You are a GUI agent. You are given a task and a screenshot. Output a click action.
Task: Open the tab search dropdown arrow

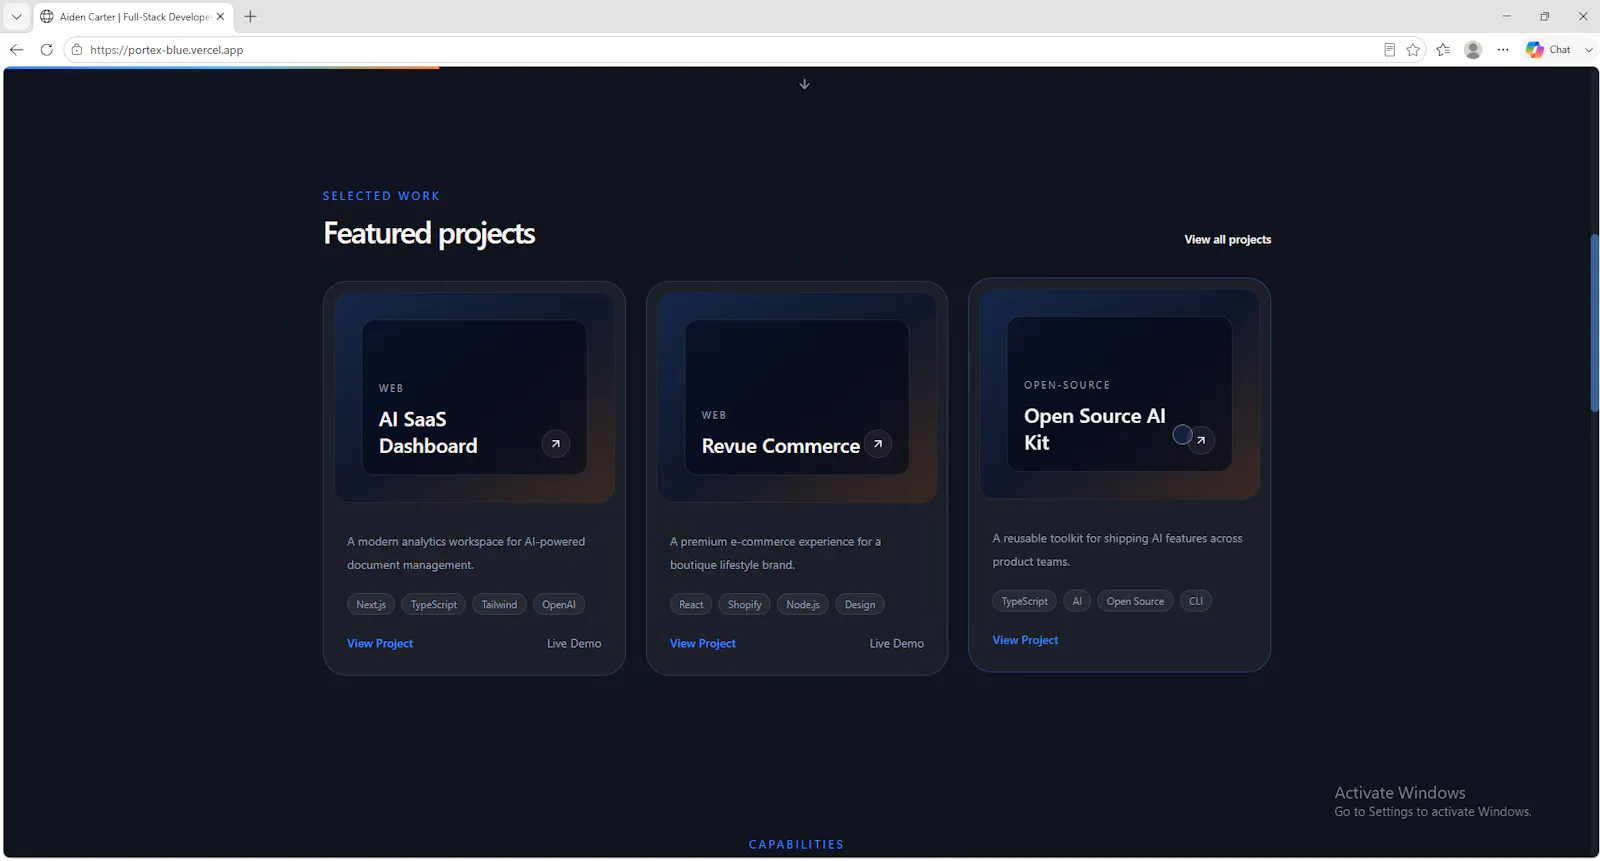[16, 16]
